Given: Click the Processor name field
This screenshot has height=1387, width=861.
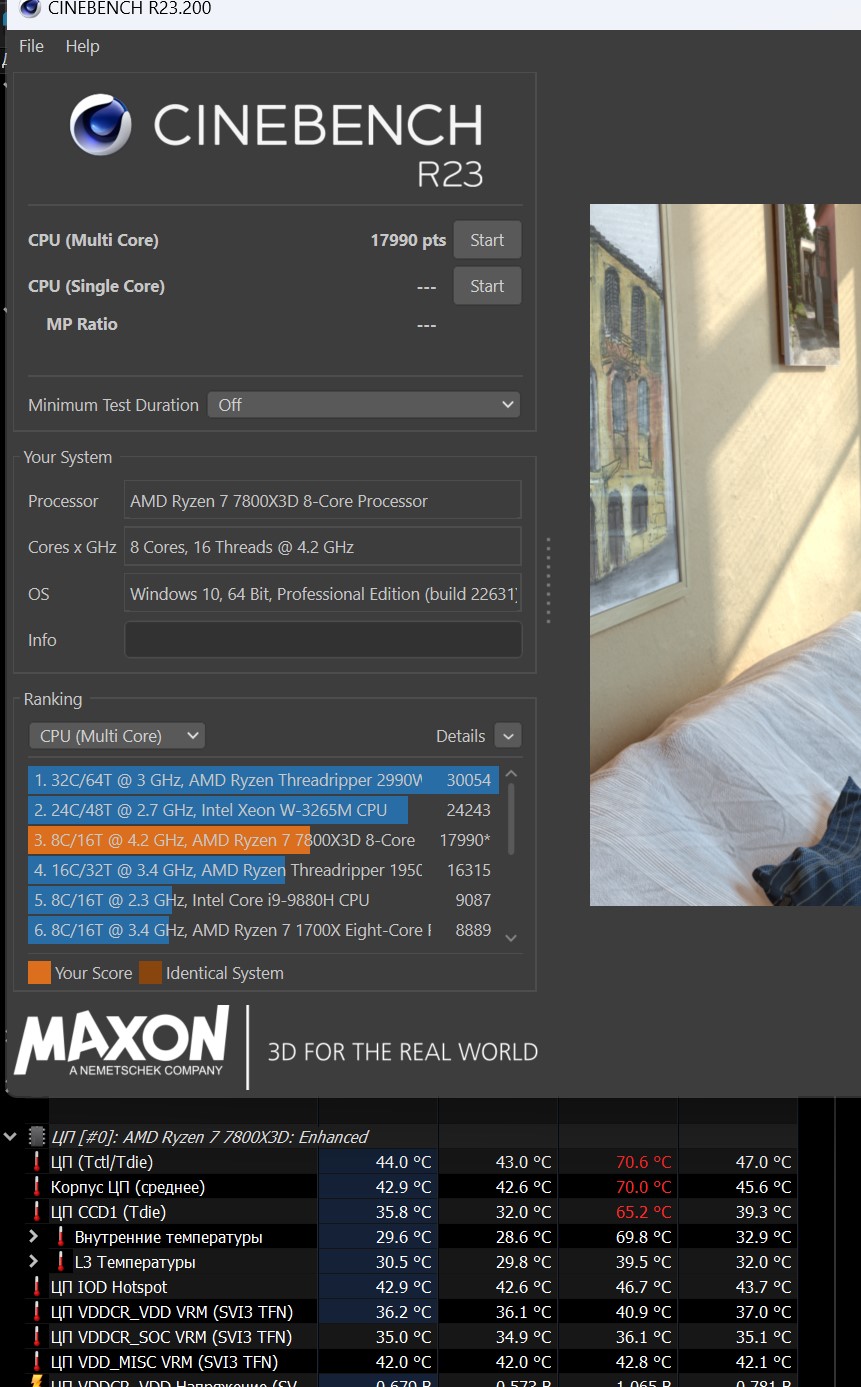Looking at the screenshot, I should 322,501.
